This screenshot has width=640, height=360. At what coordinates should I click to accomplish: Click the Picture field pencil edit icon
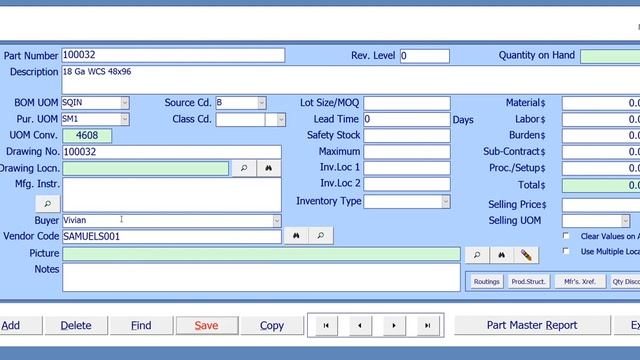point(527,255)
